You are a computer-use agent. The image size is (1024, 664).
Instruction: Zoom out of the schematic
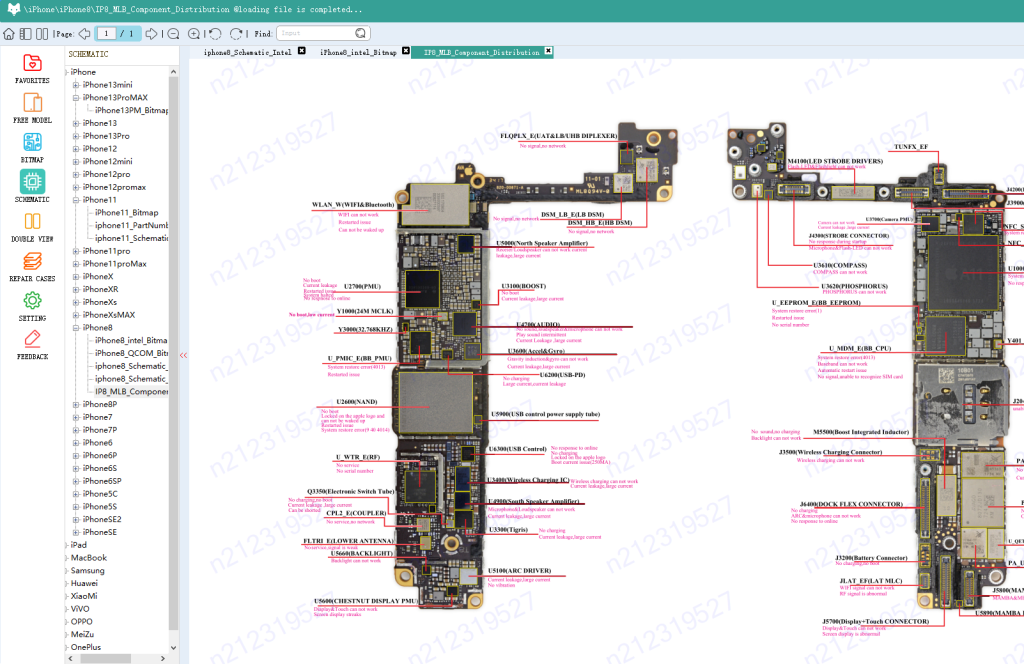(173, 33)
